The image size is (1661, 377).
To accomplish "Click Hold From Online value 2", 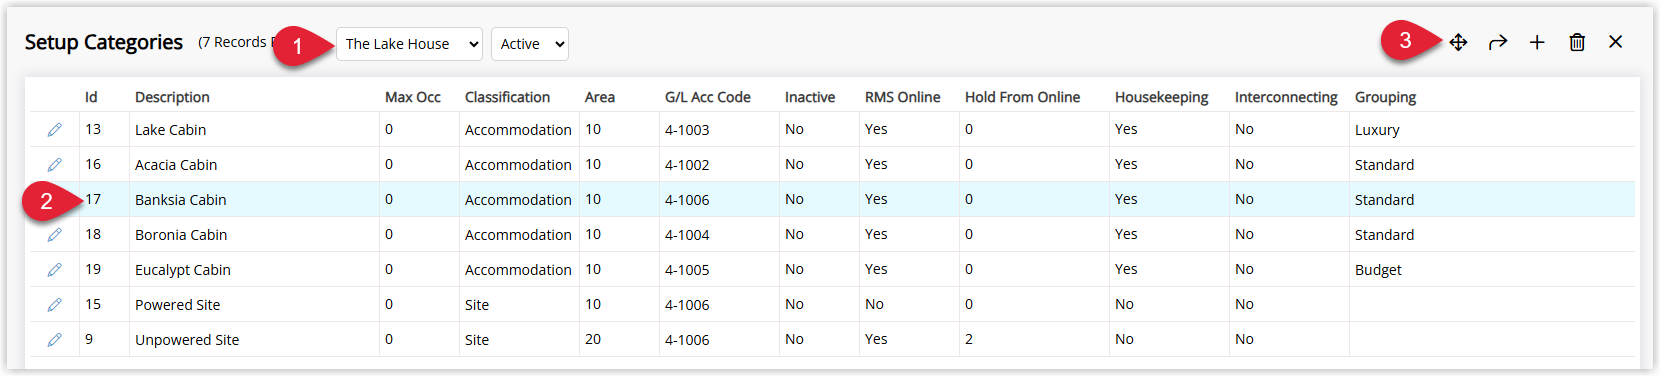I will (969, 340).
